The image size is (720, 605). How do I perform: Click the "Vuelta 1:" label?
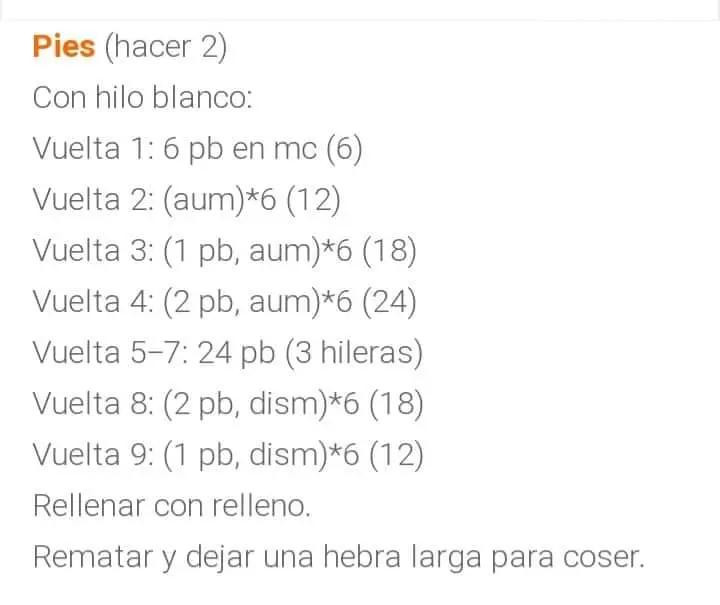91,149
